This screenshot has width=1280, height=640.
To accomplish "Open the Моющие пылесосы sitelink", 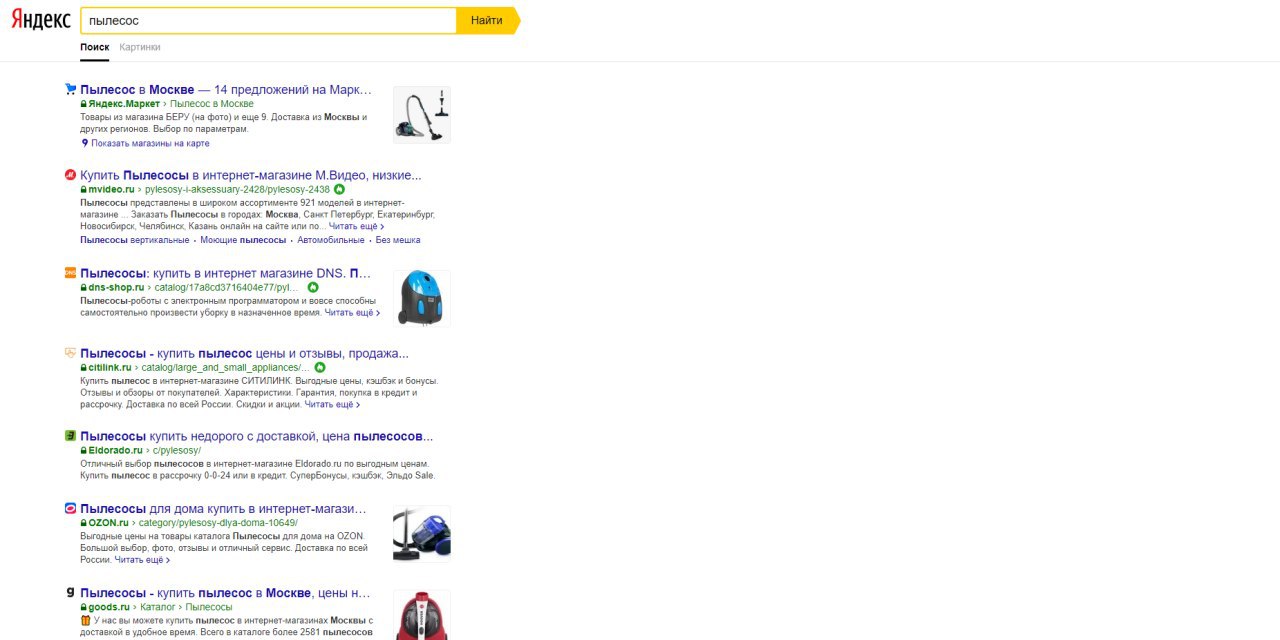I will pyautogui.click(x=243, y=240).
